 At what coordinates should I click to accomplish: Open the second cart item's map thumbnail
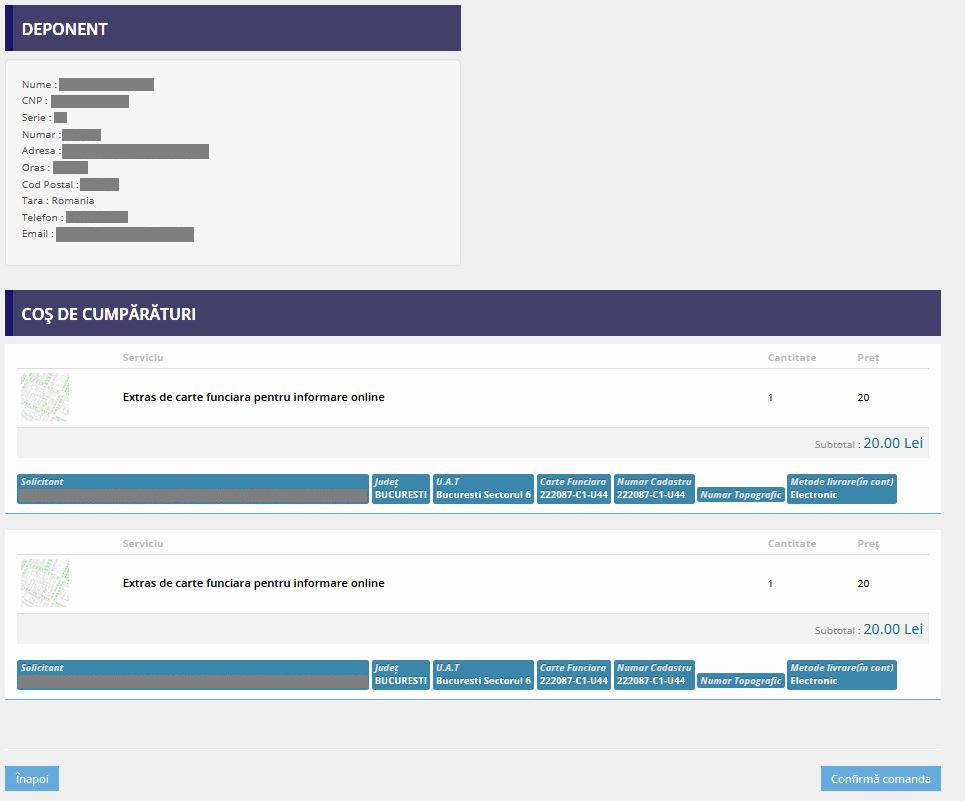click(45, 583)
